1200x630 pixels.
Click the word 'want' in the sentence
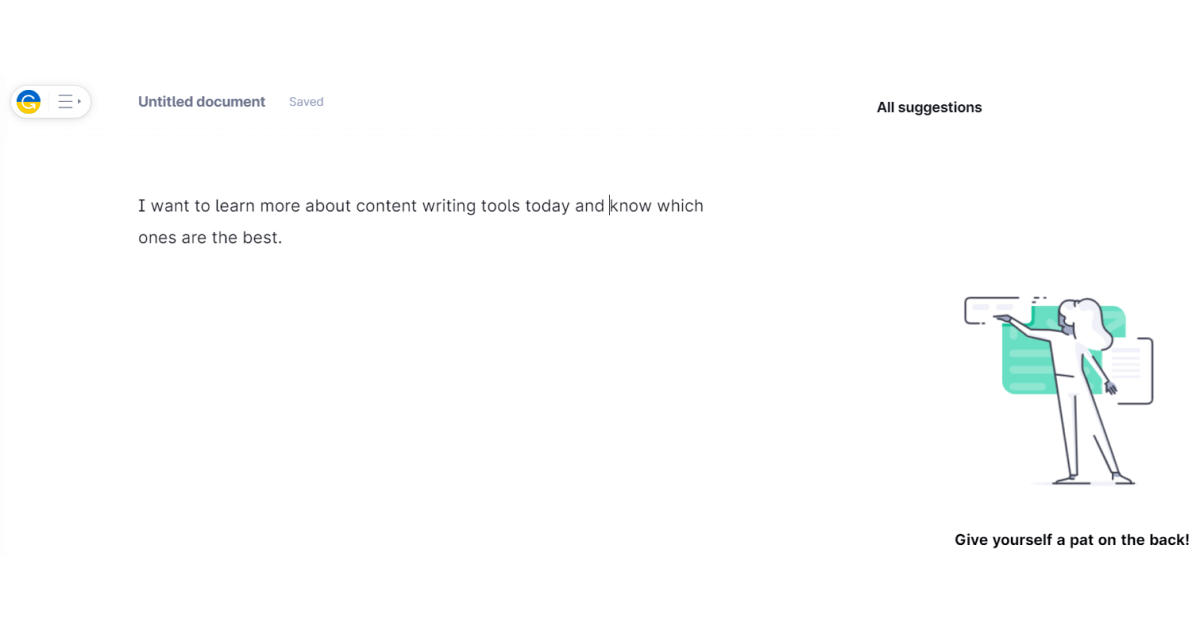pyautogui.click(x=170, y=206)
